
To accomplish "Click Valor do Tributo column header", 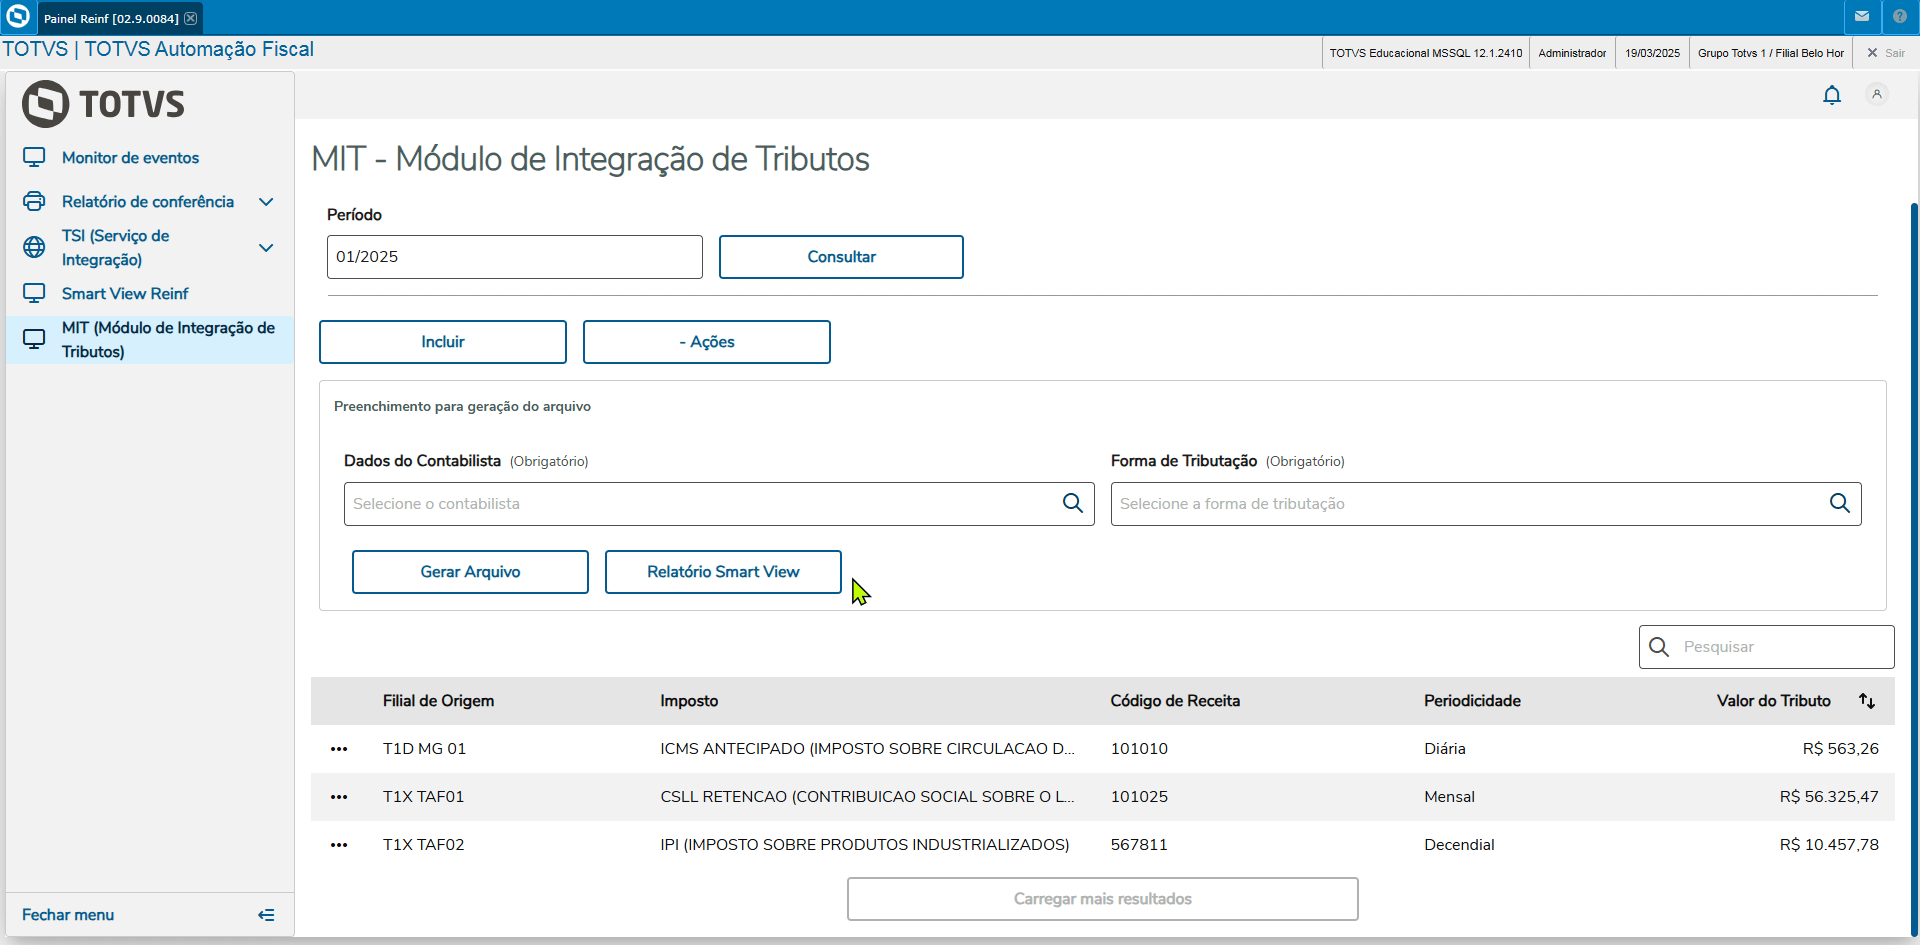I will point(1774,701).
